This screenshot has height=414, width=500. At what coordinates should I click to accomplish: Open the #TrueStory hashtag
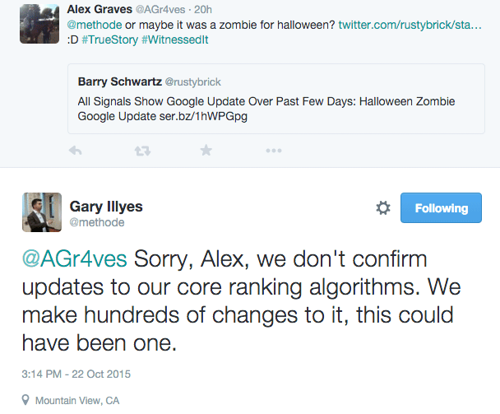(x=110, y=40)
